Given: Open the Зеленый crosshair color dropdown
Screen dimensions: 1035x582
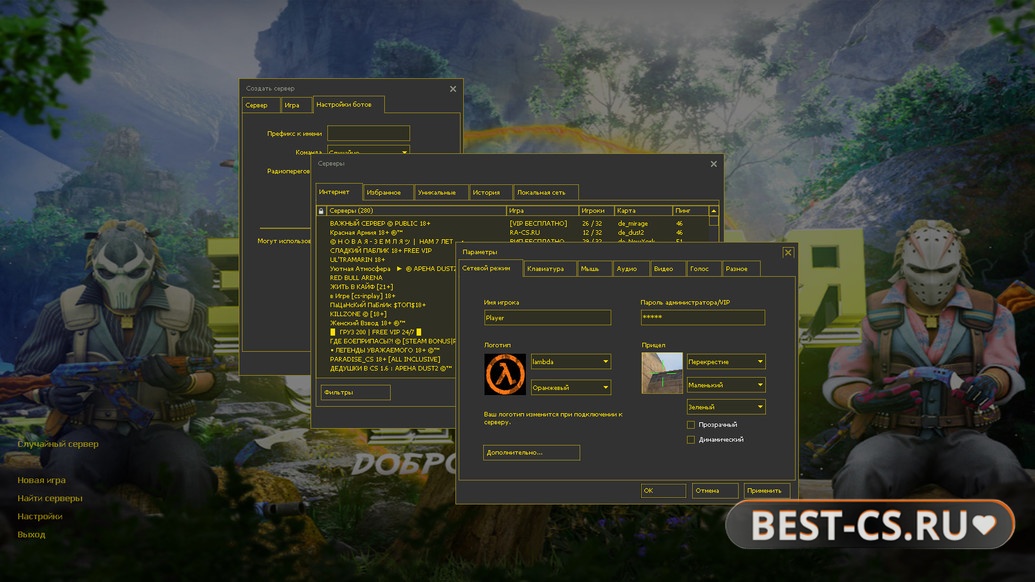Looking at the screenshot, I should tap(725, 407).
